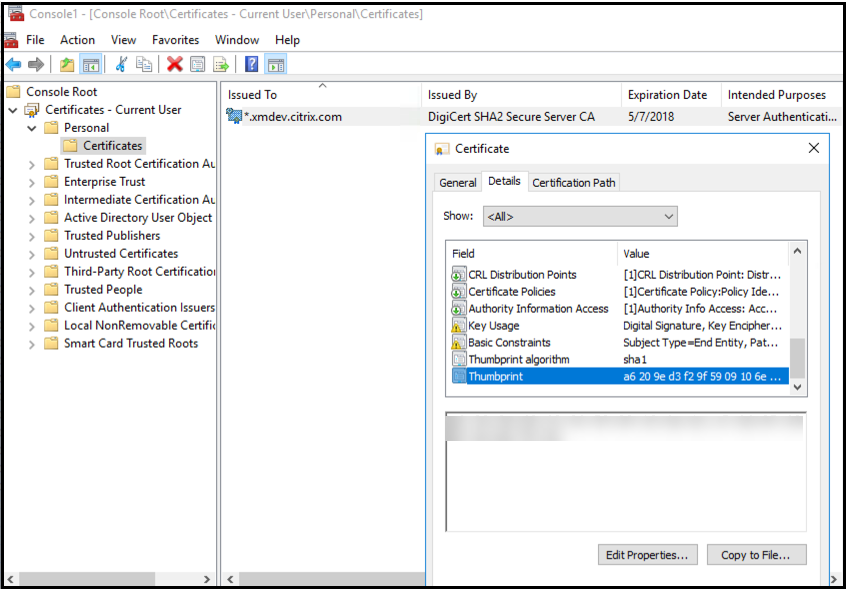Click the Copy toolbar icon
This screenshot has height=589, width=846.
click(x=144, y=65)
